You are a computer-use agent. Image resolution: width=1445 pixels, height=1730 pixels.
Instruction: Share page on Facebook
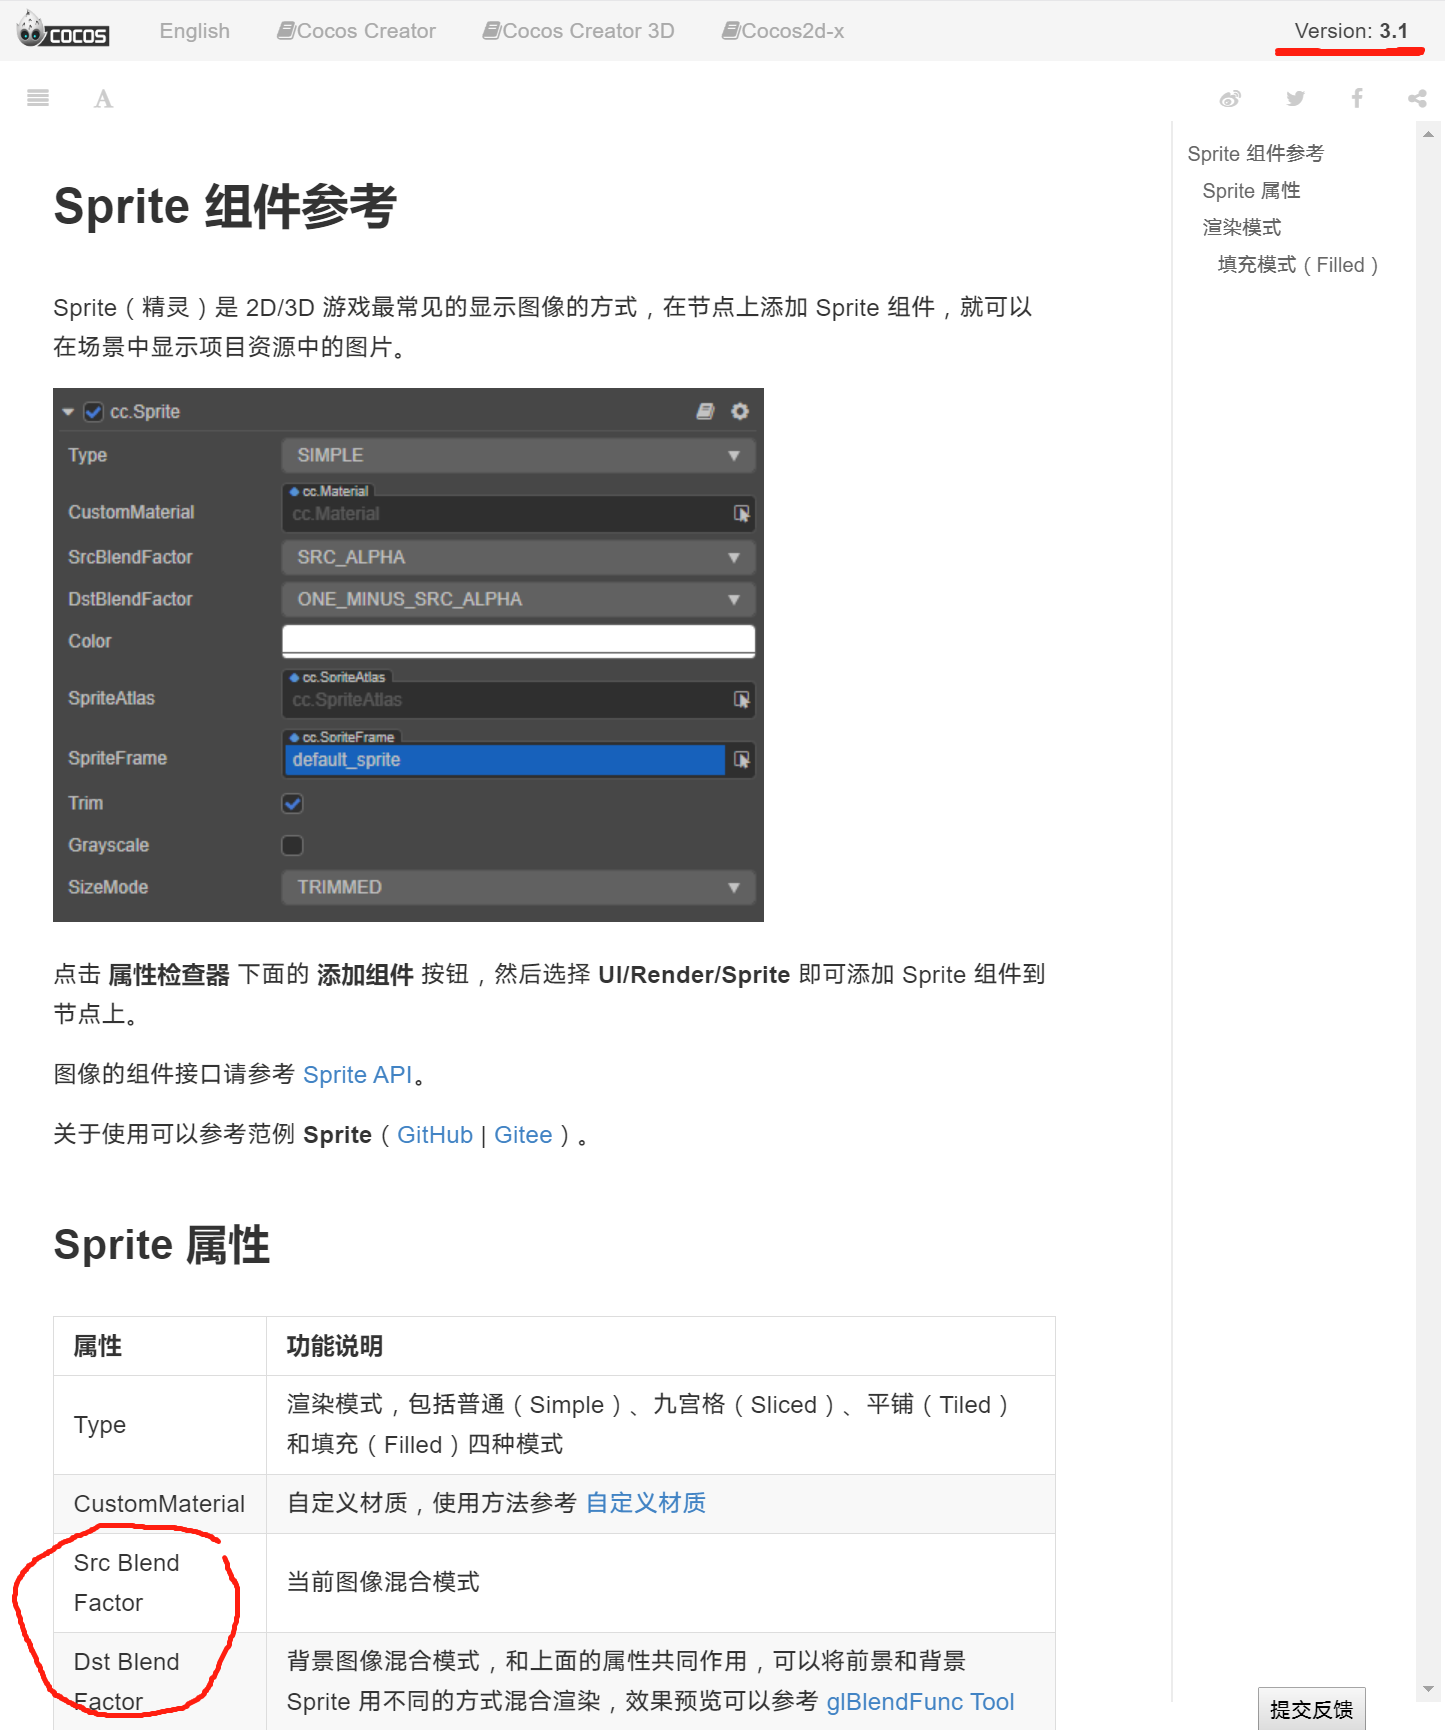point(1357,98)
